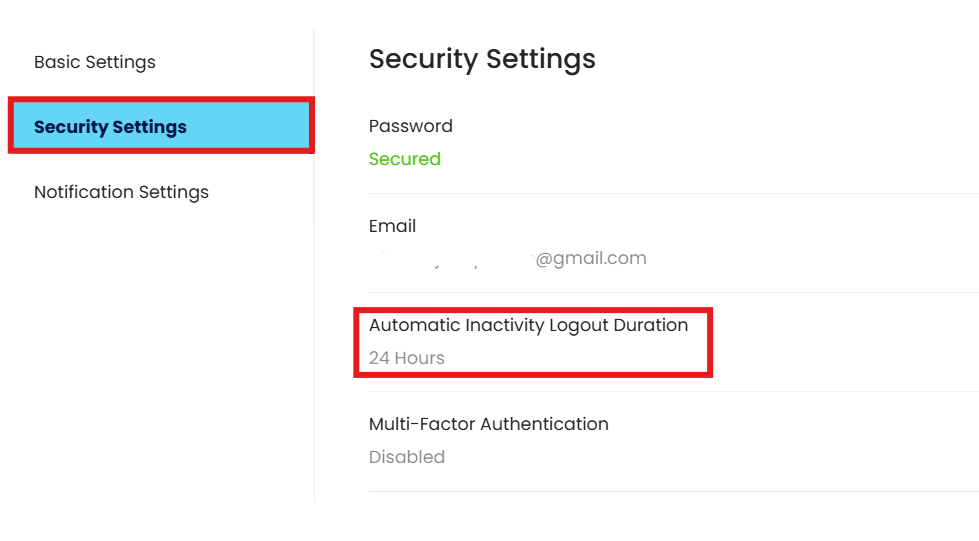
Task: Select Security Settings in the sidebar
Action: [110, 127]
